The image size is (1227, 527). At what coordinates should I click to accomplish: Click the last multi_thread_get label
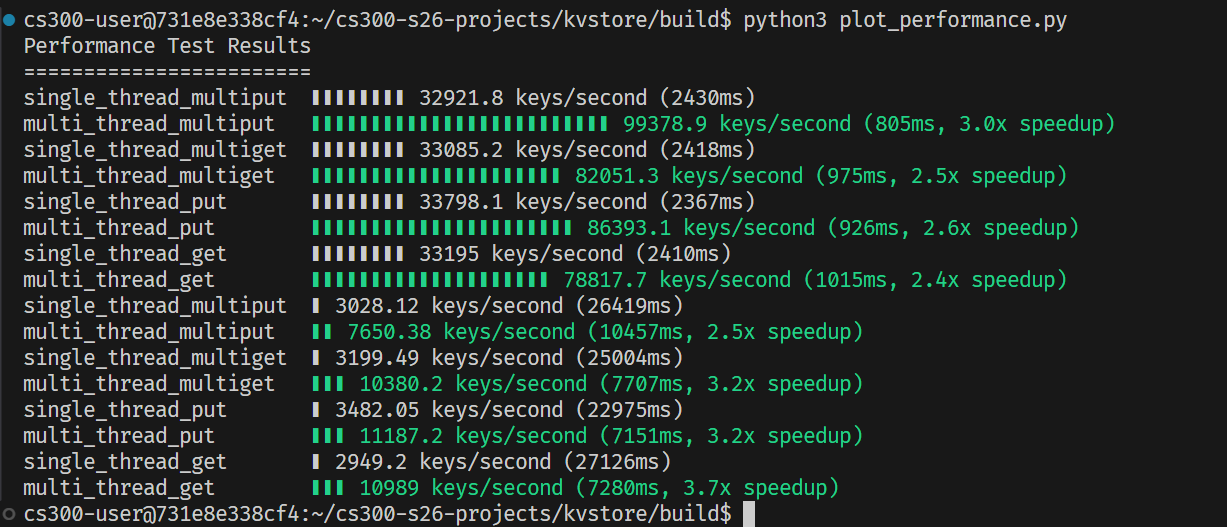tap(119, 488)
